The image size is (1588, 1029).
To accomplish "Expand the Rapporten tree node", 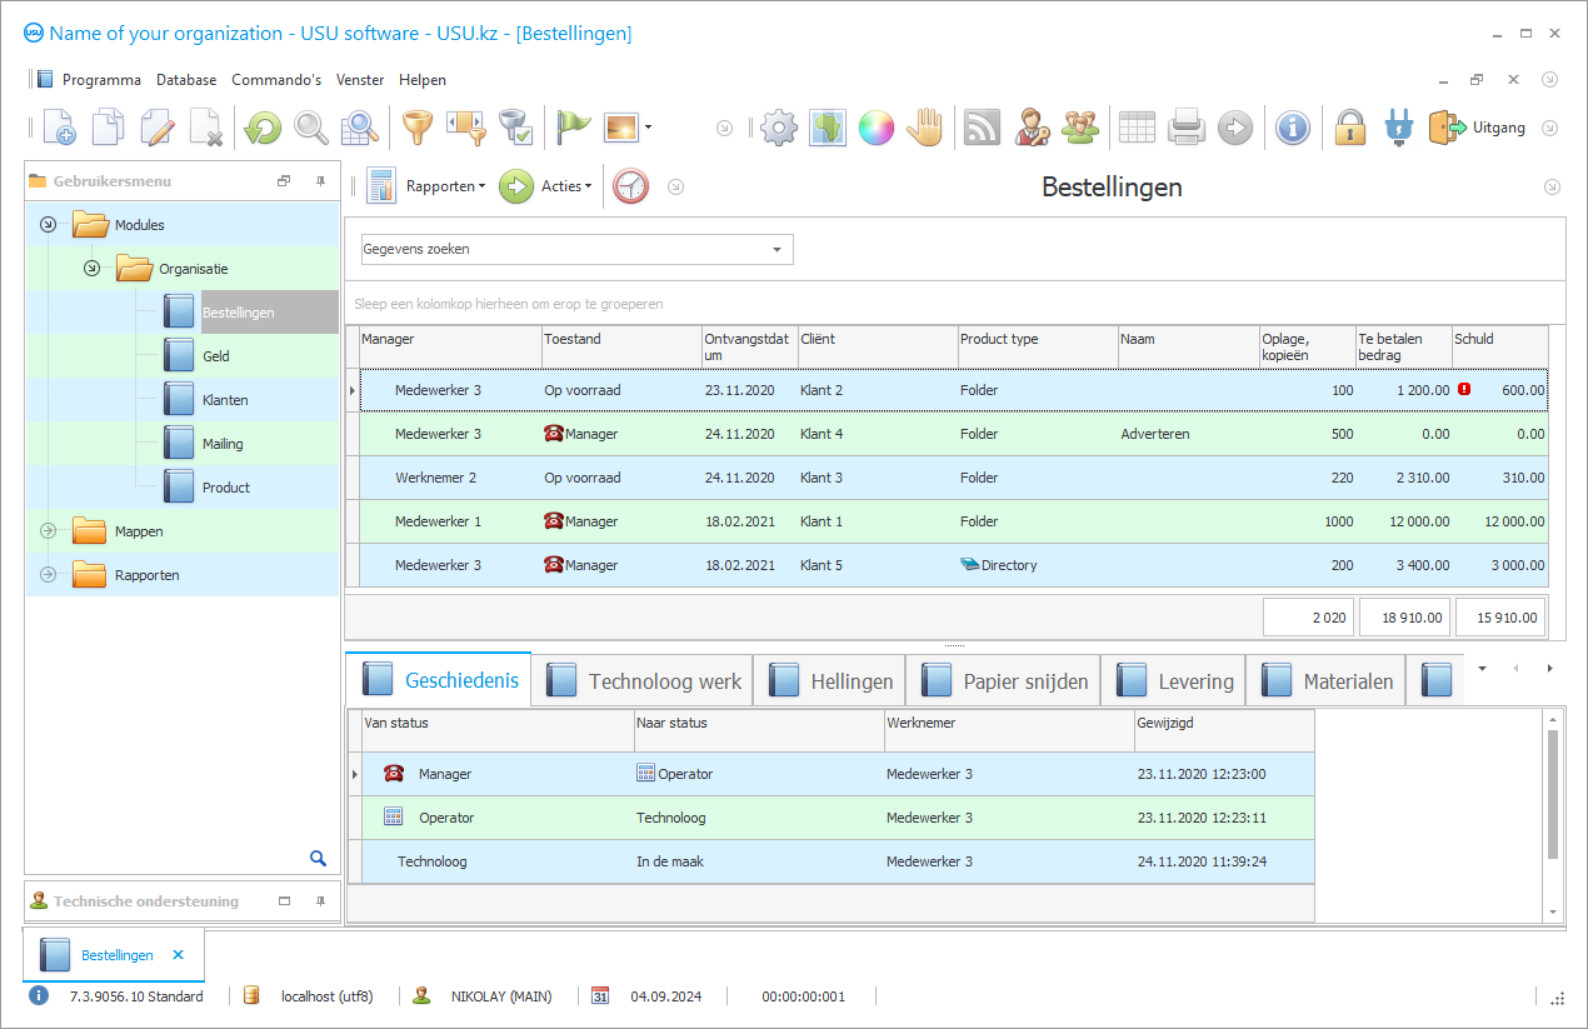I will click(48, 575).
